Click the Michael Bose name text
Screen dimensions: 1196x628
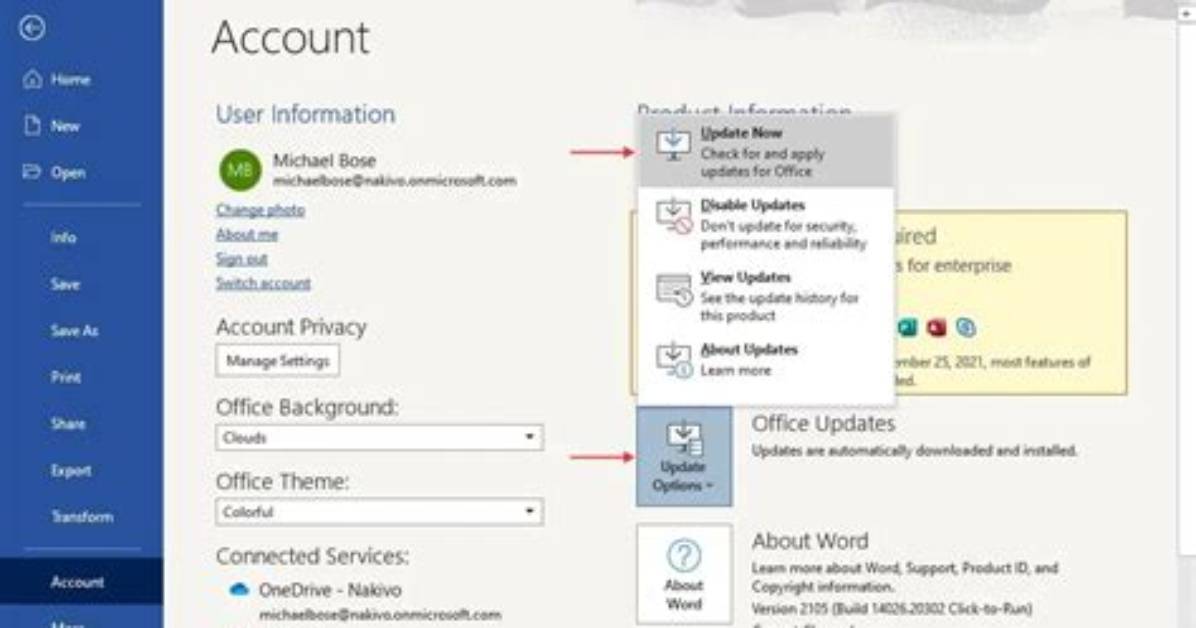[x=324, y=160]
